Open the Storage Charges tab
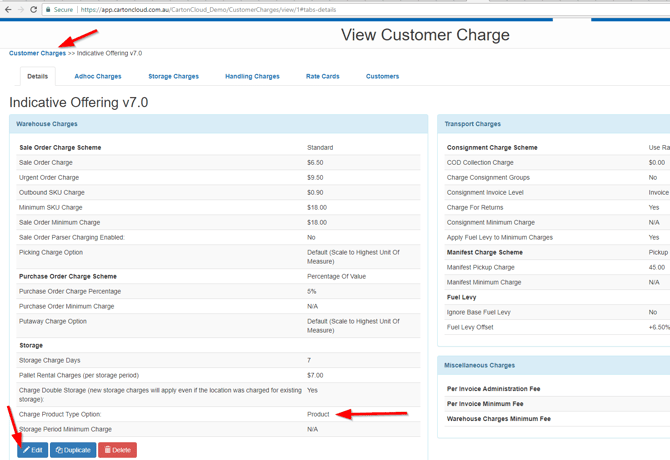670x460 pixels. (x=173, y=76)
